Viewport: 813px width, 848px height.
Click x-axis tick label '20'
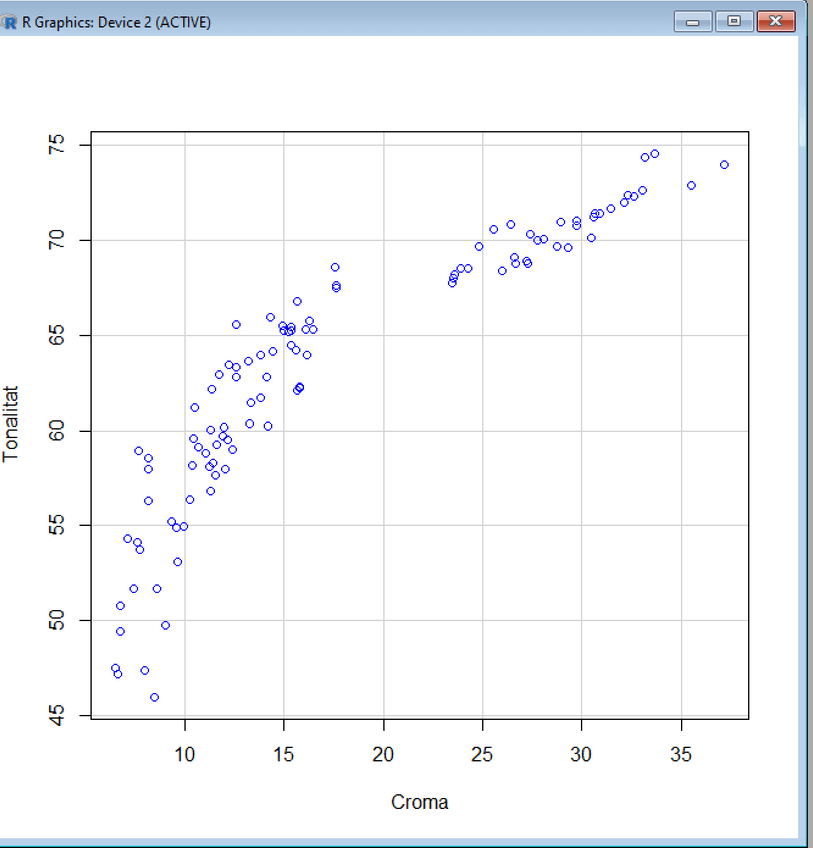pos(383,754)
